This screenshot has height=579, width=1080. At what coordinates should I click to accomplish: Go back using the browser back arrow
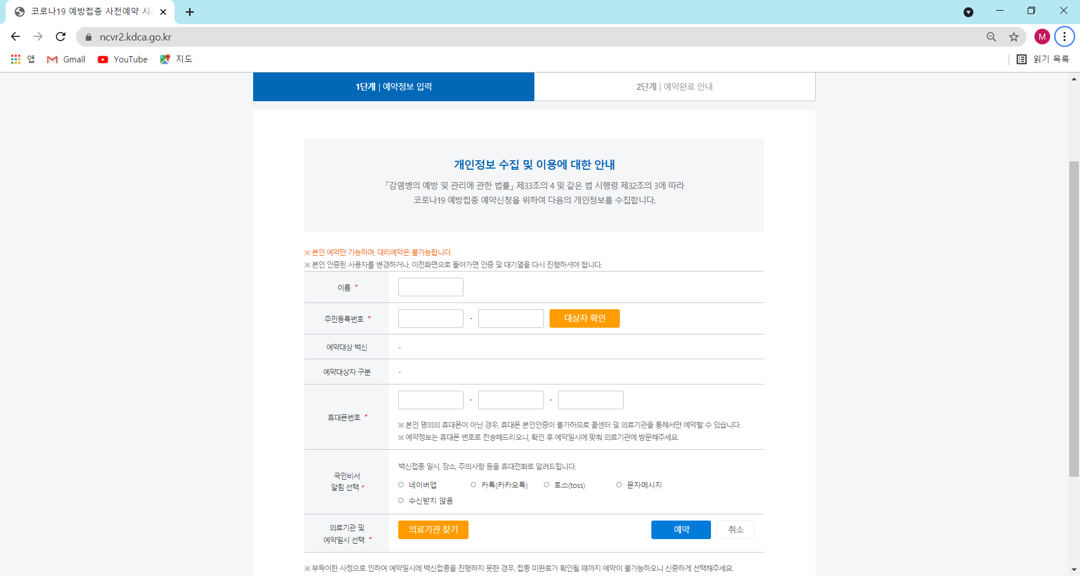(15, 36)
